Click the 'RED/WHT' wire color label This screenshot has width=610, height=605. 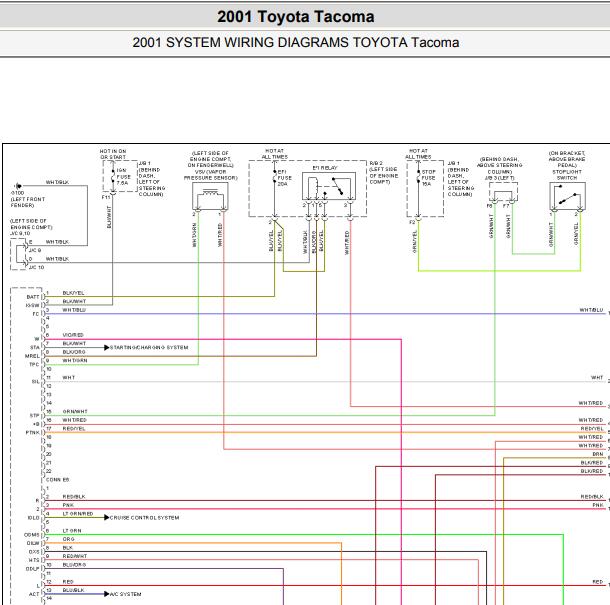[x=75, y=556]
